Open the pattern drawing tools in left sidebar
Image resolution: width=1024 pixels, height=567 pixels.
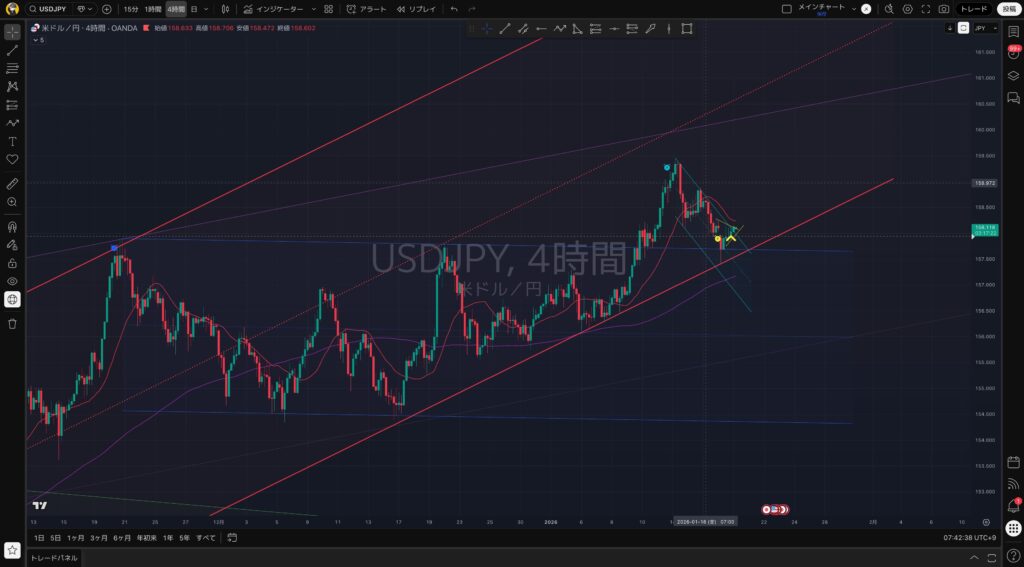[12, 87]
